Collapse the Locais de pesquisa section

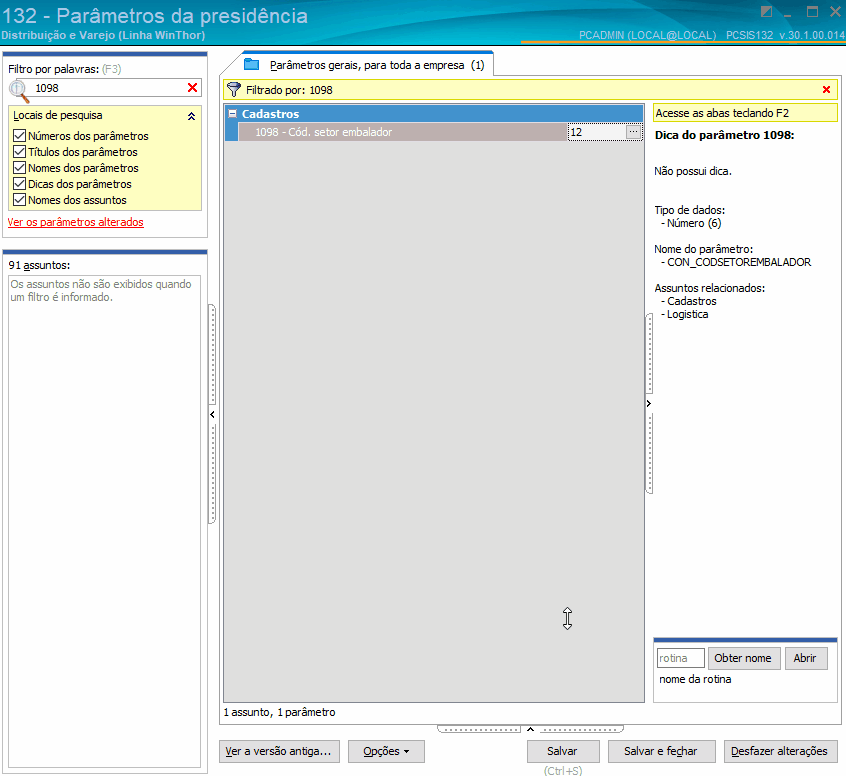(191, 116)
